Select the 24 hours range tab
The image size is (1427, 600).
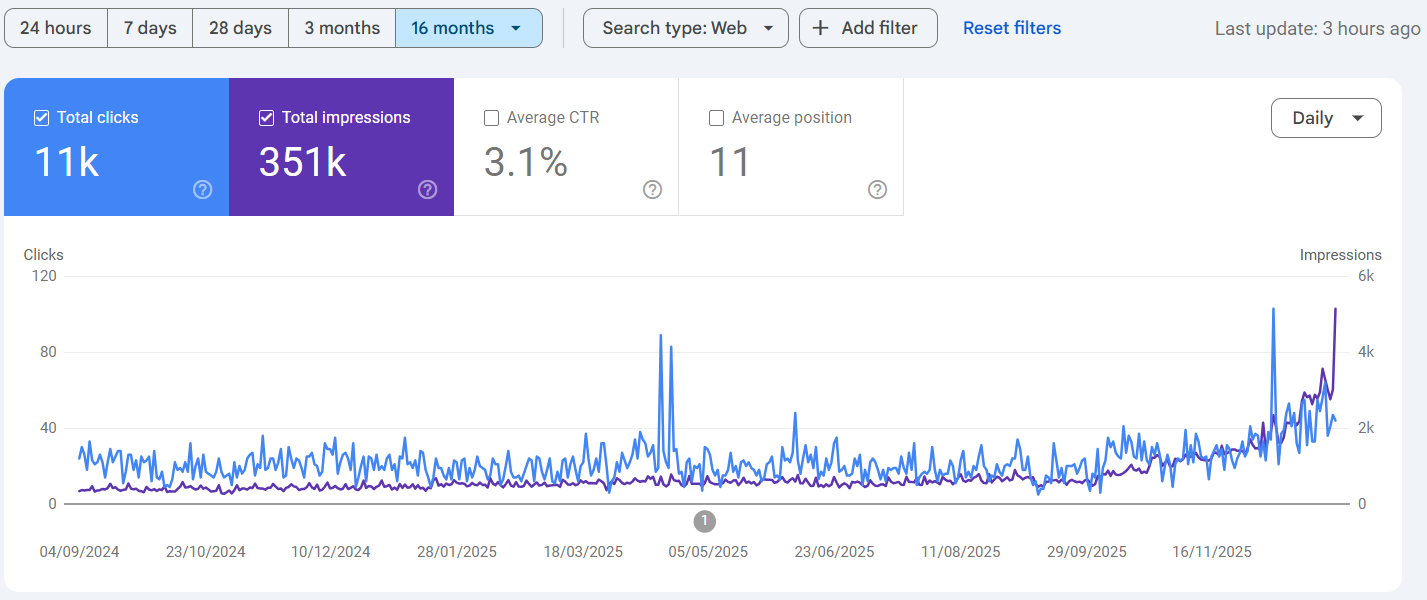55,28
